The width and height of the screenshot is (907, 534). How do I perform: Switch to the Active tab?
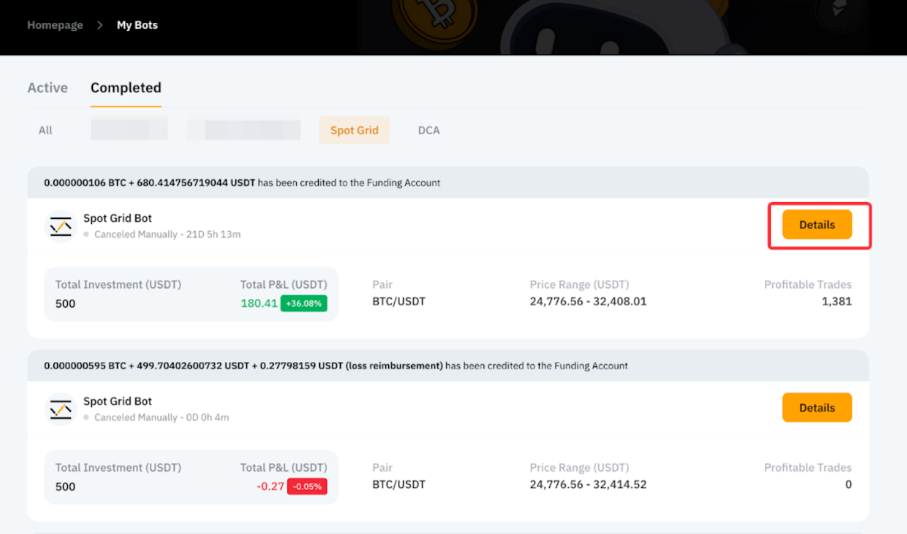point(47,88)
